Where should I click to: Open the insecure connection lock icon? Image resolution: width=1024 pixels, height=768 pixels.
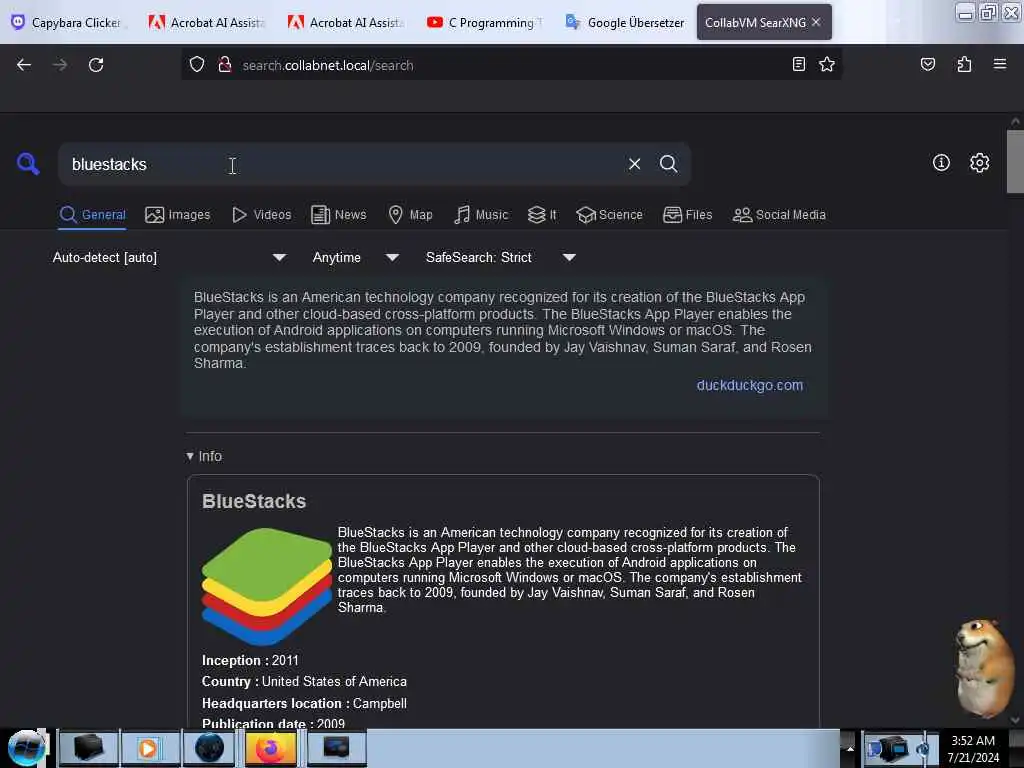coord(225,65)
